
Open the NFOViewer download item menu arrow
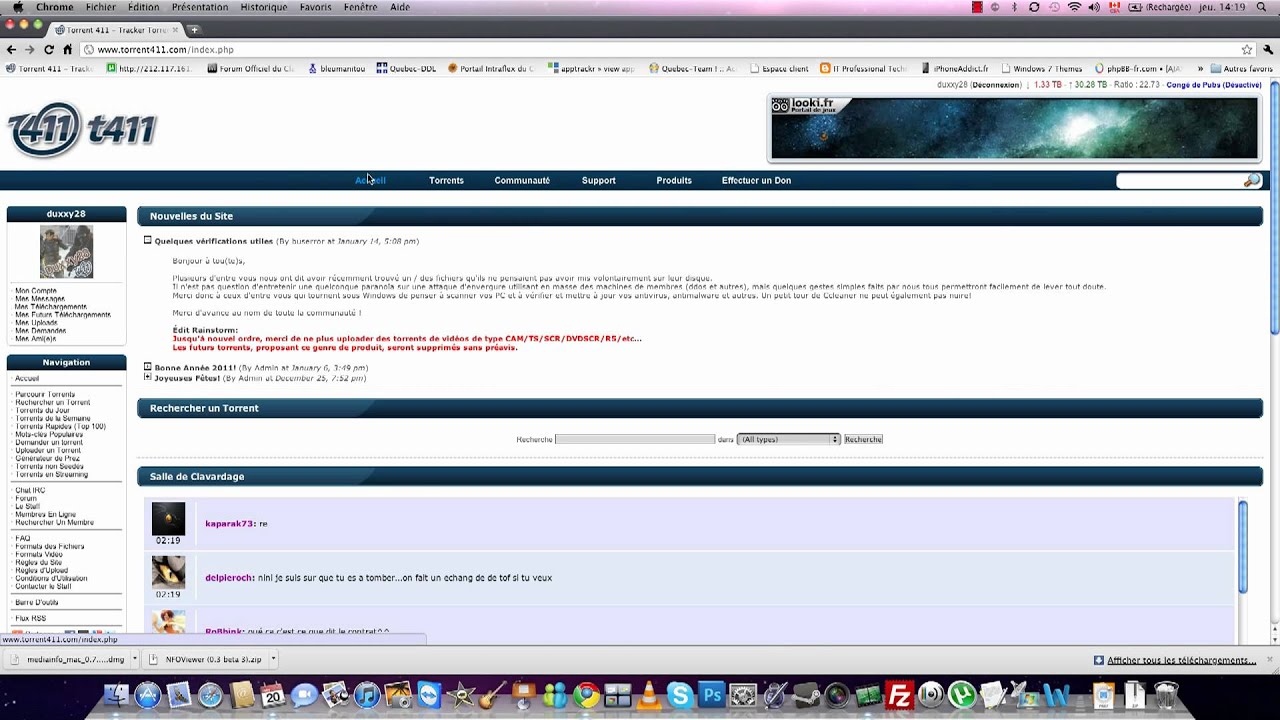[x=272, y=659]
